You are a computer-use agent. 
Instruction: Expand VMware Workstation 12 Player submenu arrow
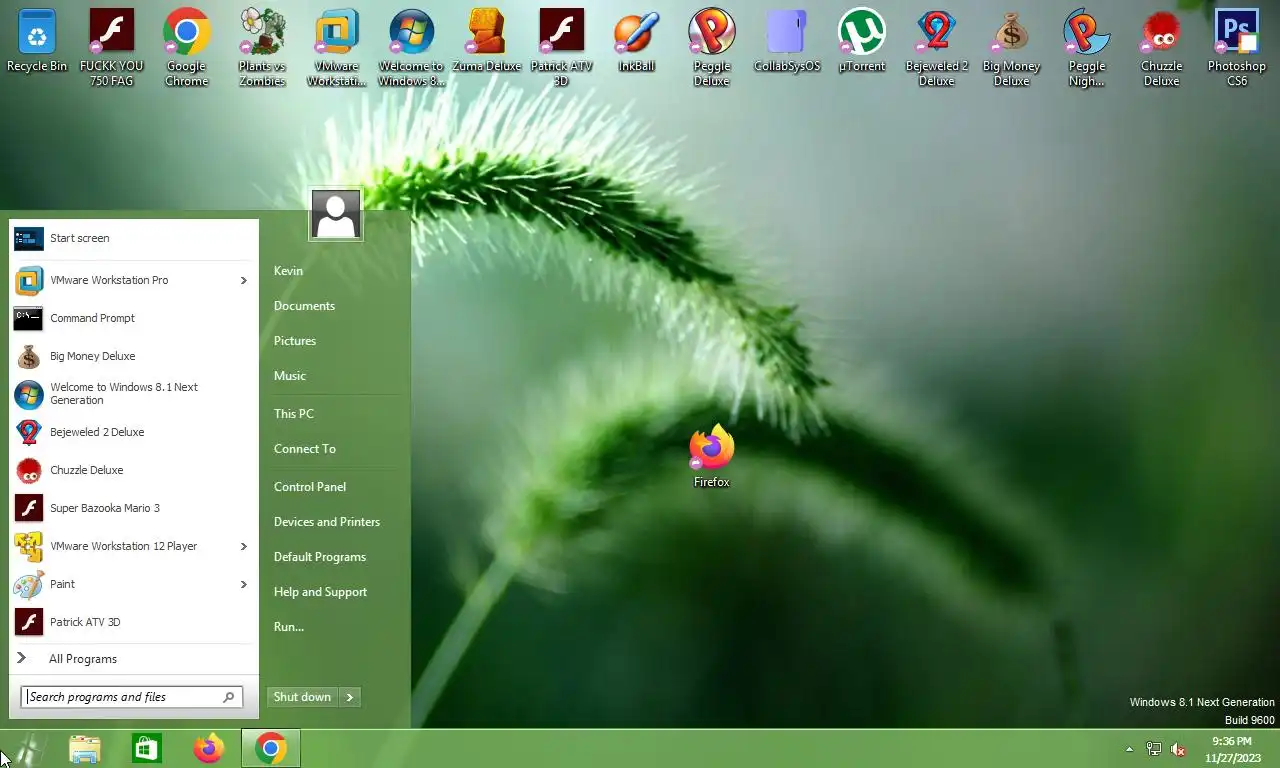click(243, 546)
